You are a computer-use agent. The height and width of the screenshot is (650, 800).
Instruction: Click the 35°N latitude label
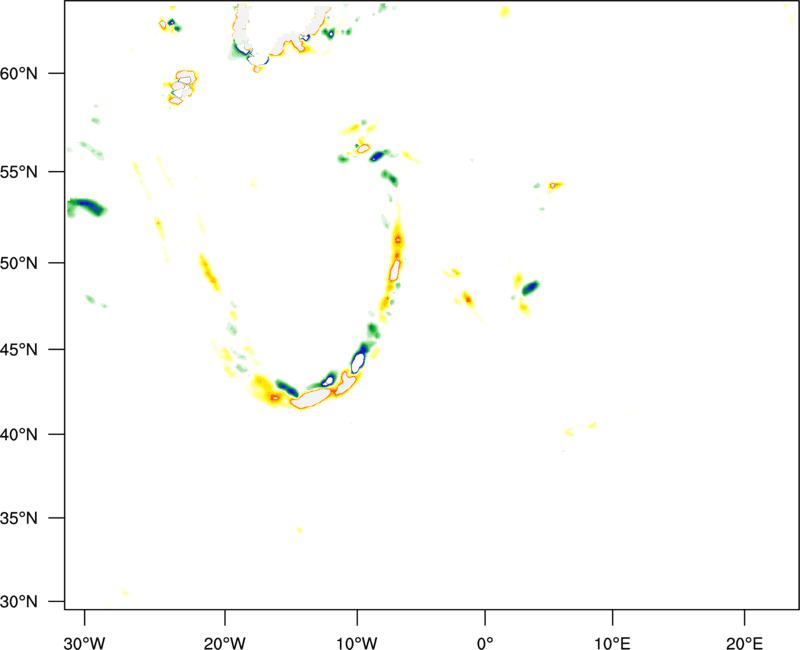[x=19, y=518]
